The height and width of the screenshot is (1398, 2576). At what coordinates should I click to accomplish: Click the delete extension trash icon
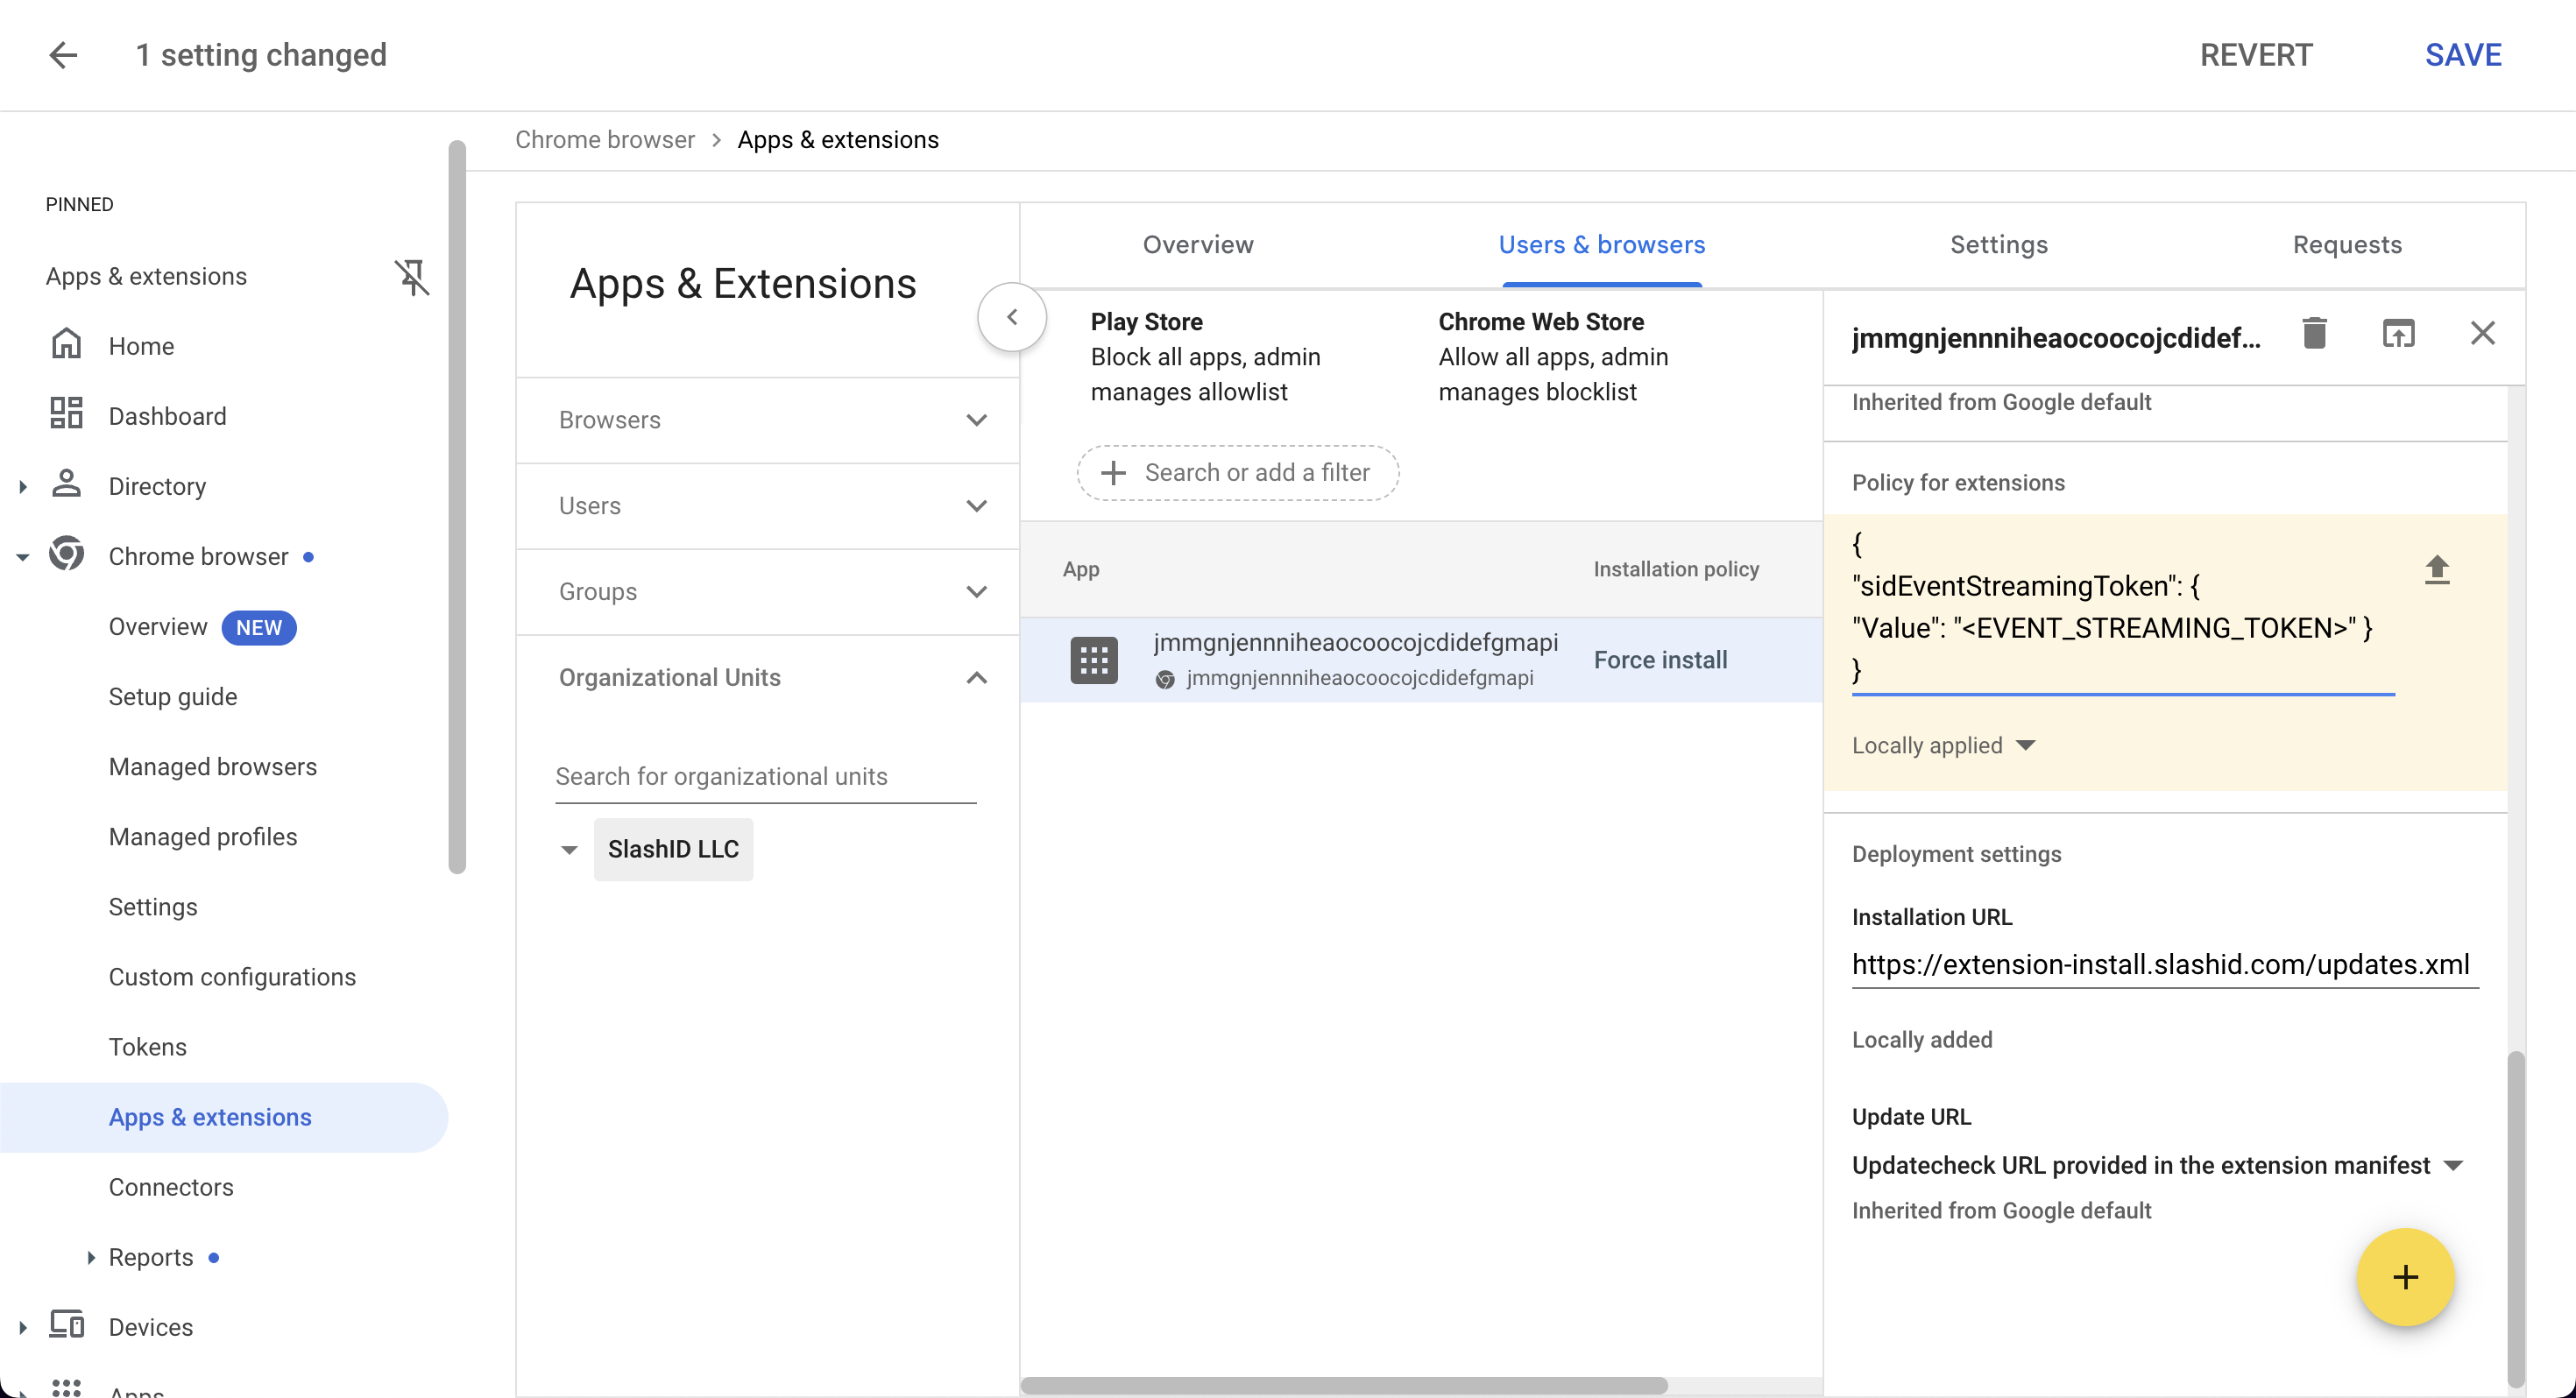[x=2314, y=333]
